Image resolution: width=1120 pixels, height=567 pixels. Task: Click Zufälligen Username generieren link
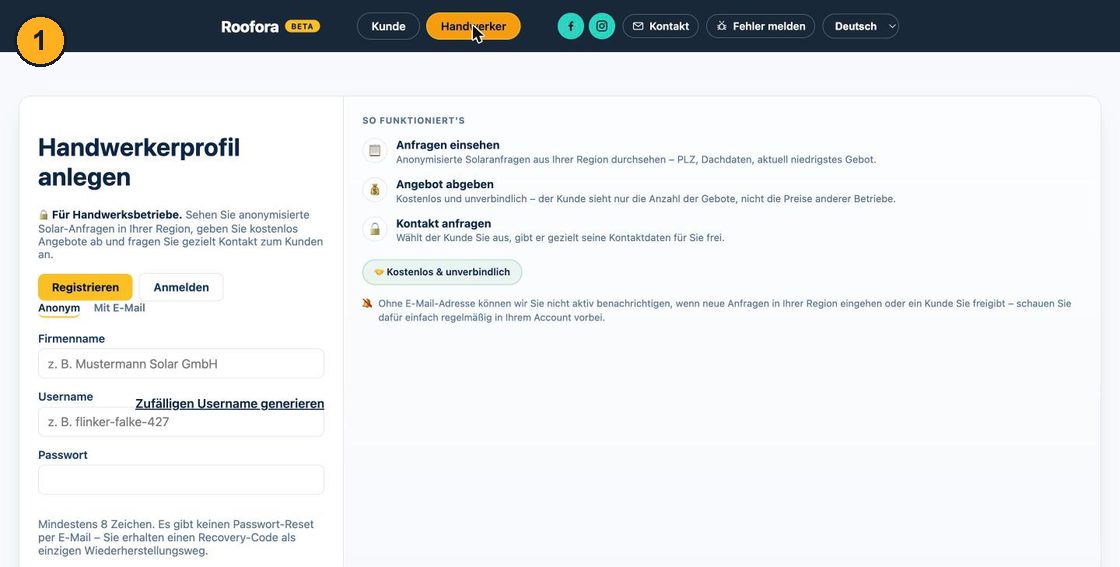[230, 403]
